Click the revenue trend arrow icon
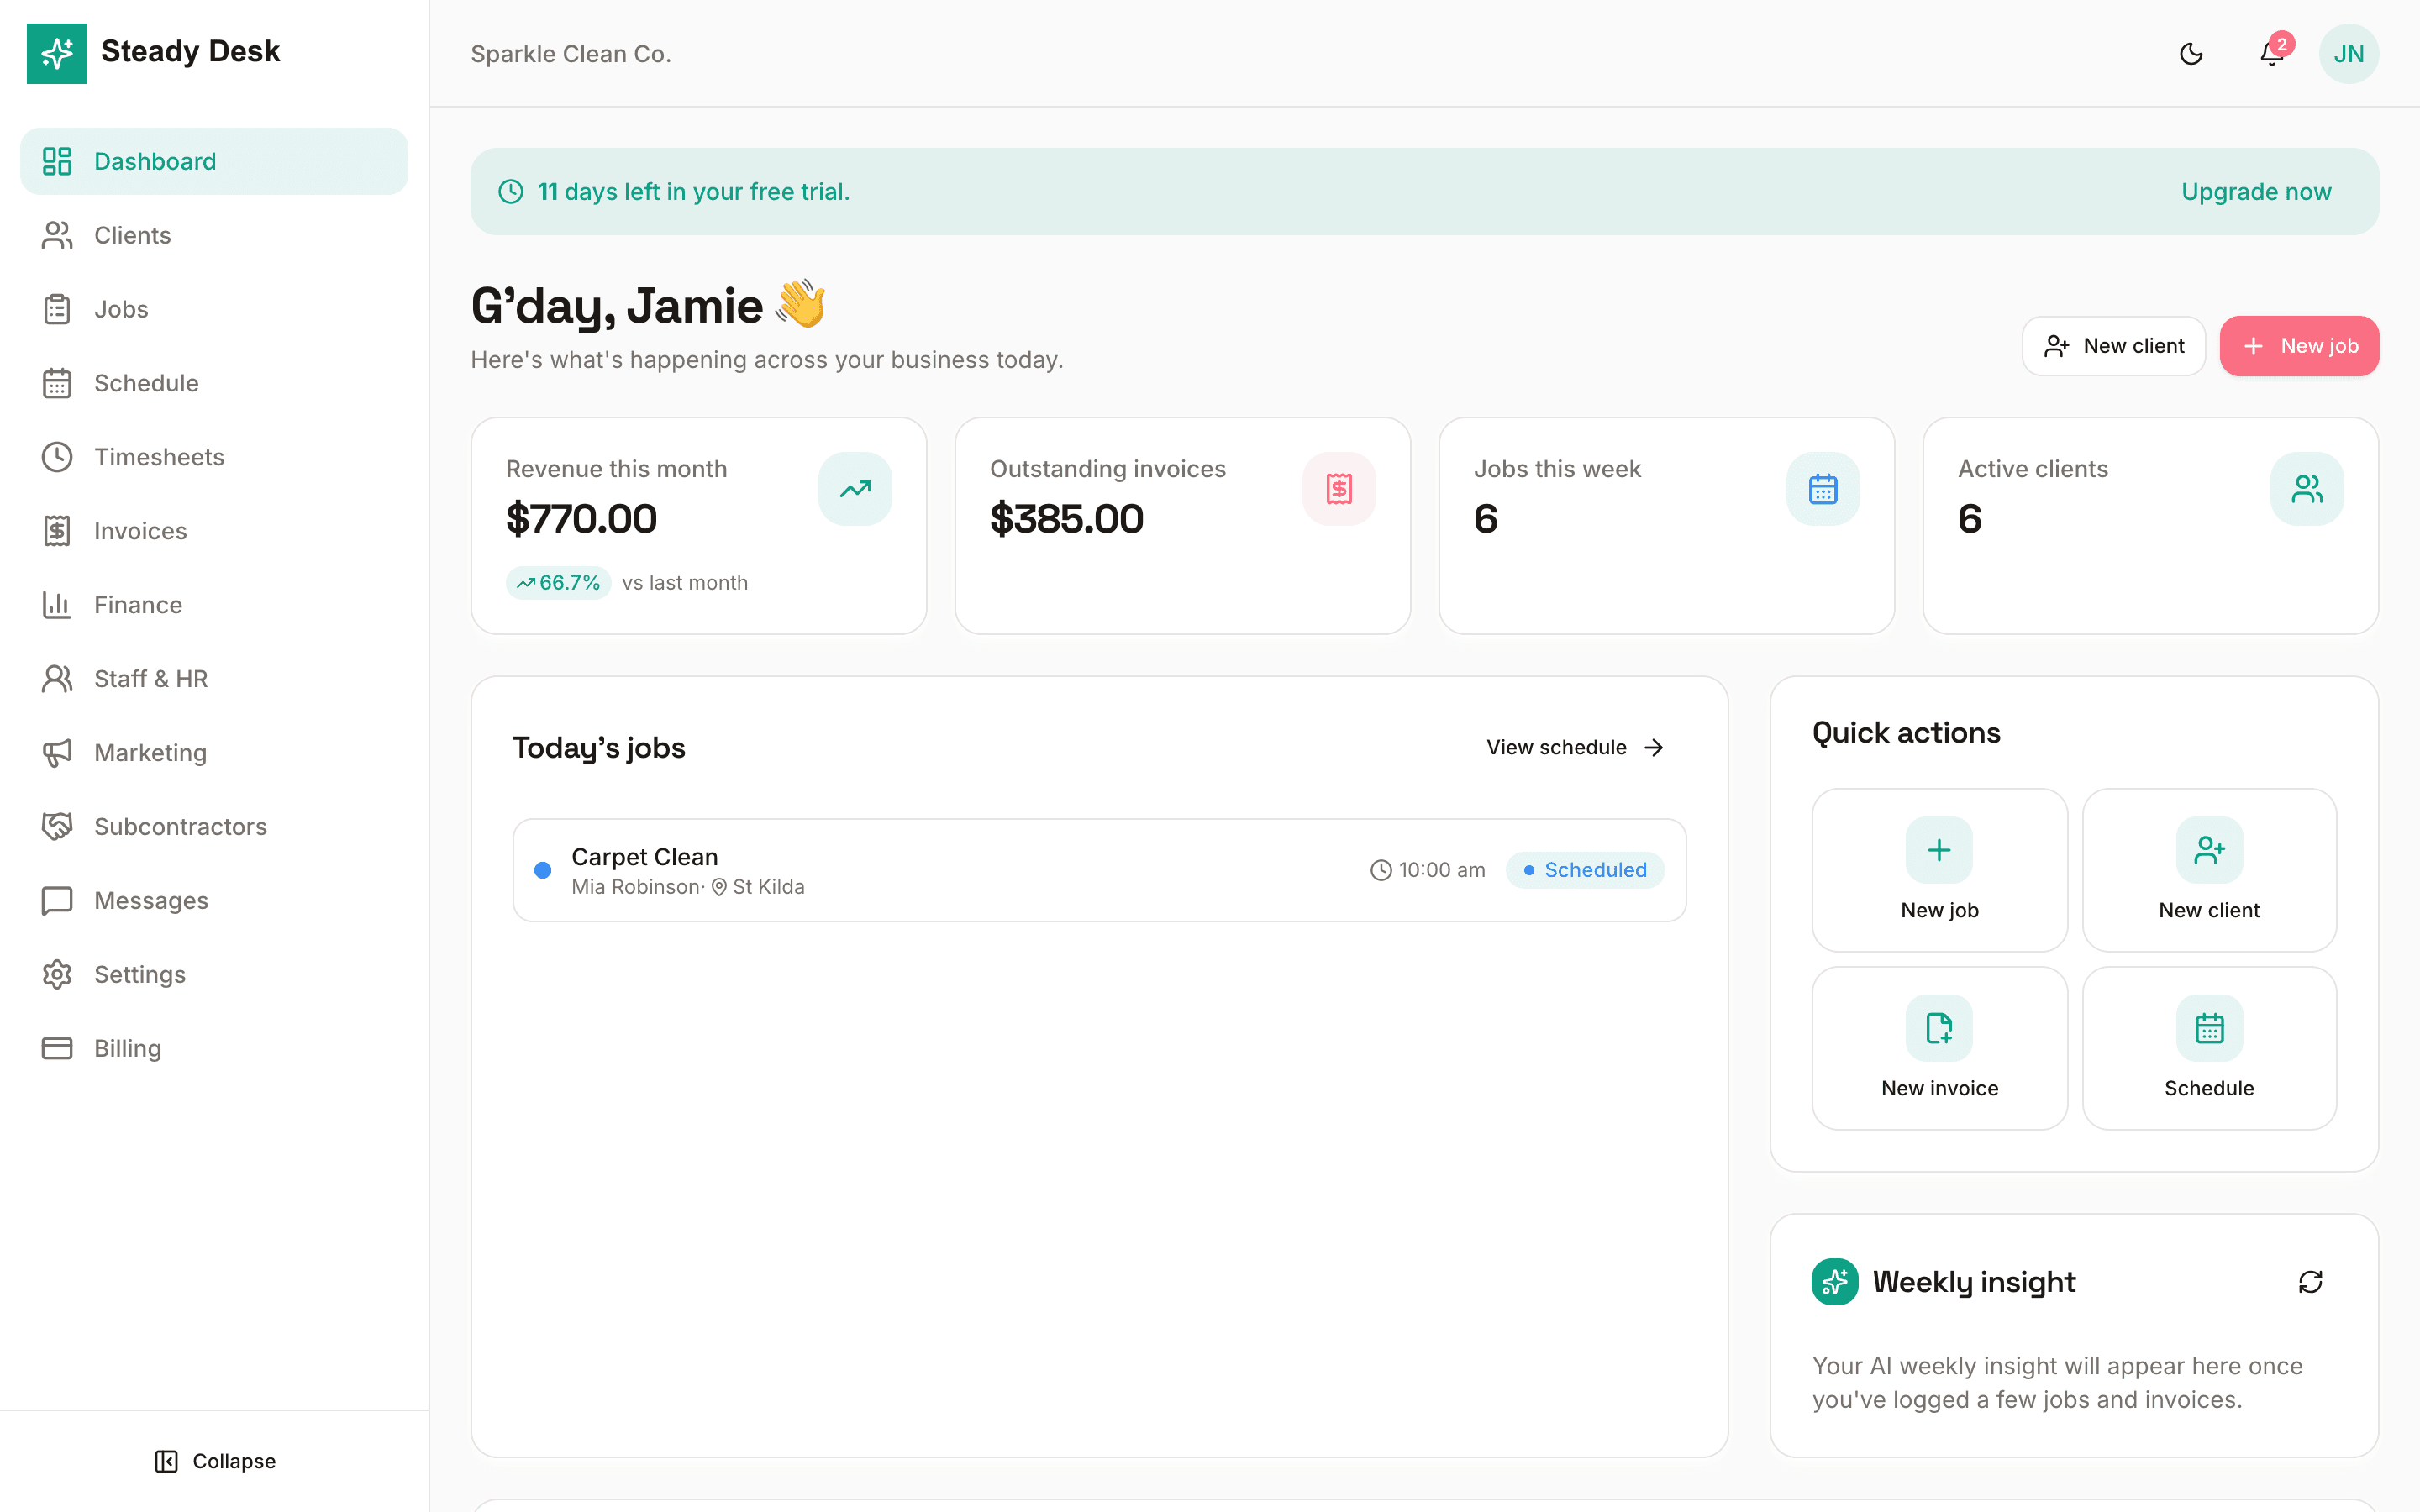This screenshot has height=1512, width=2420. coord(855,489)
